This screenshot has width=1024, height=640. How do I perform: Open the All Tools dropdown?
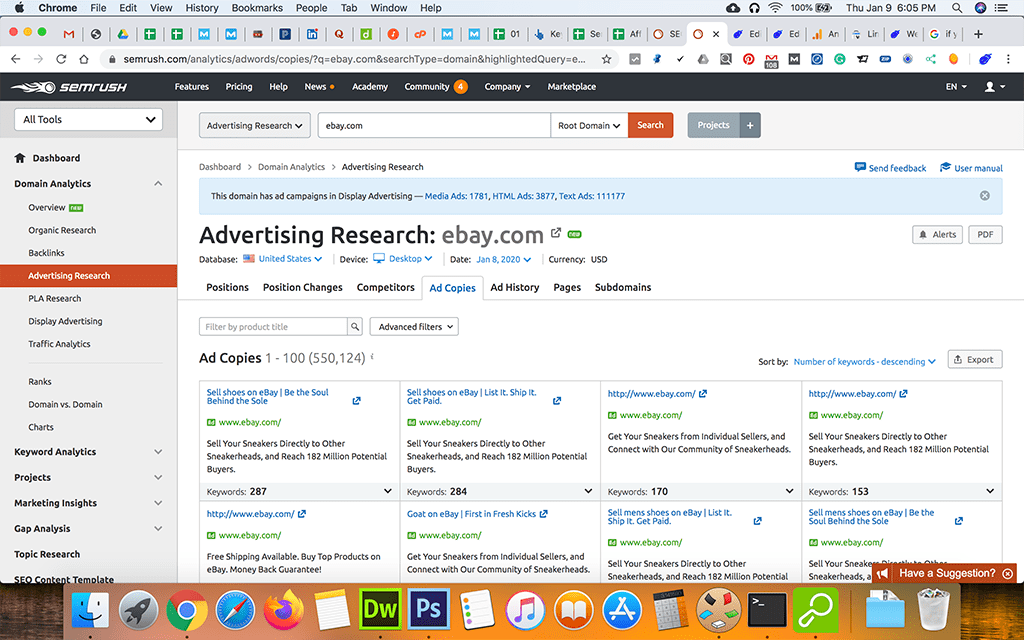[x=88, y=120]
